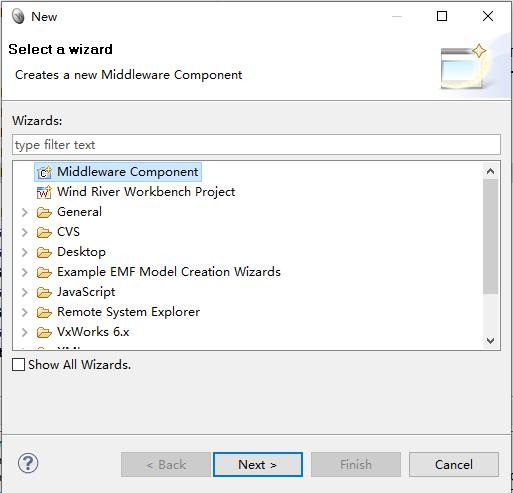Click the Desktop folder icon
513x493 pixels.
pos(44,252)
